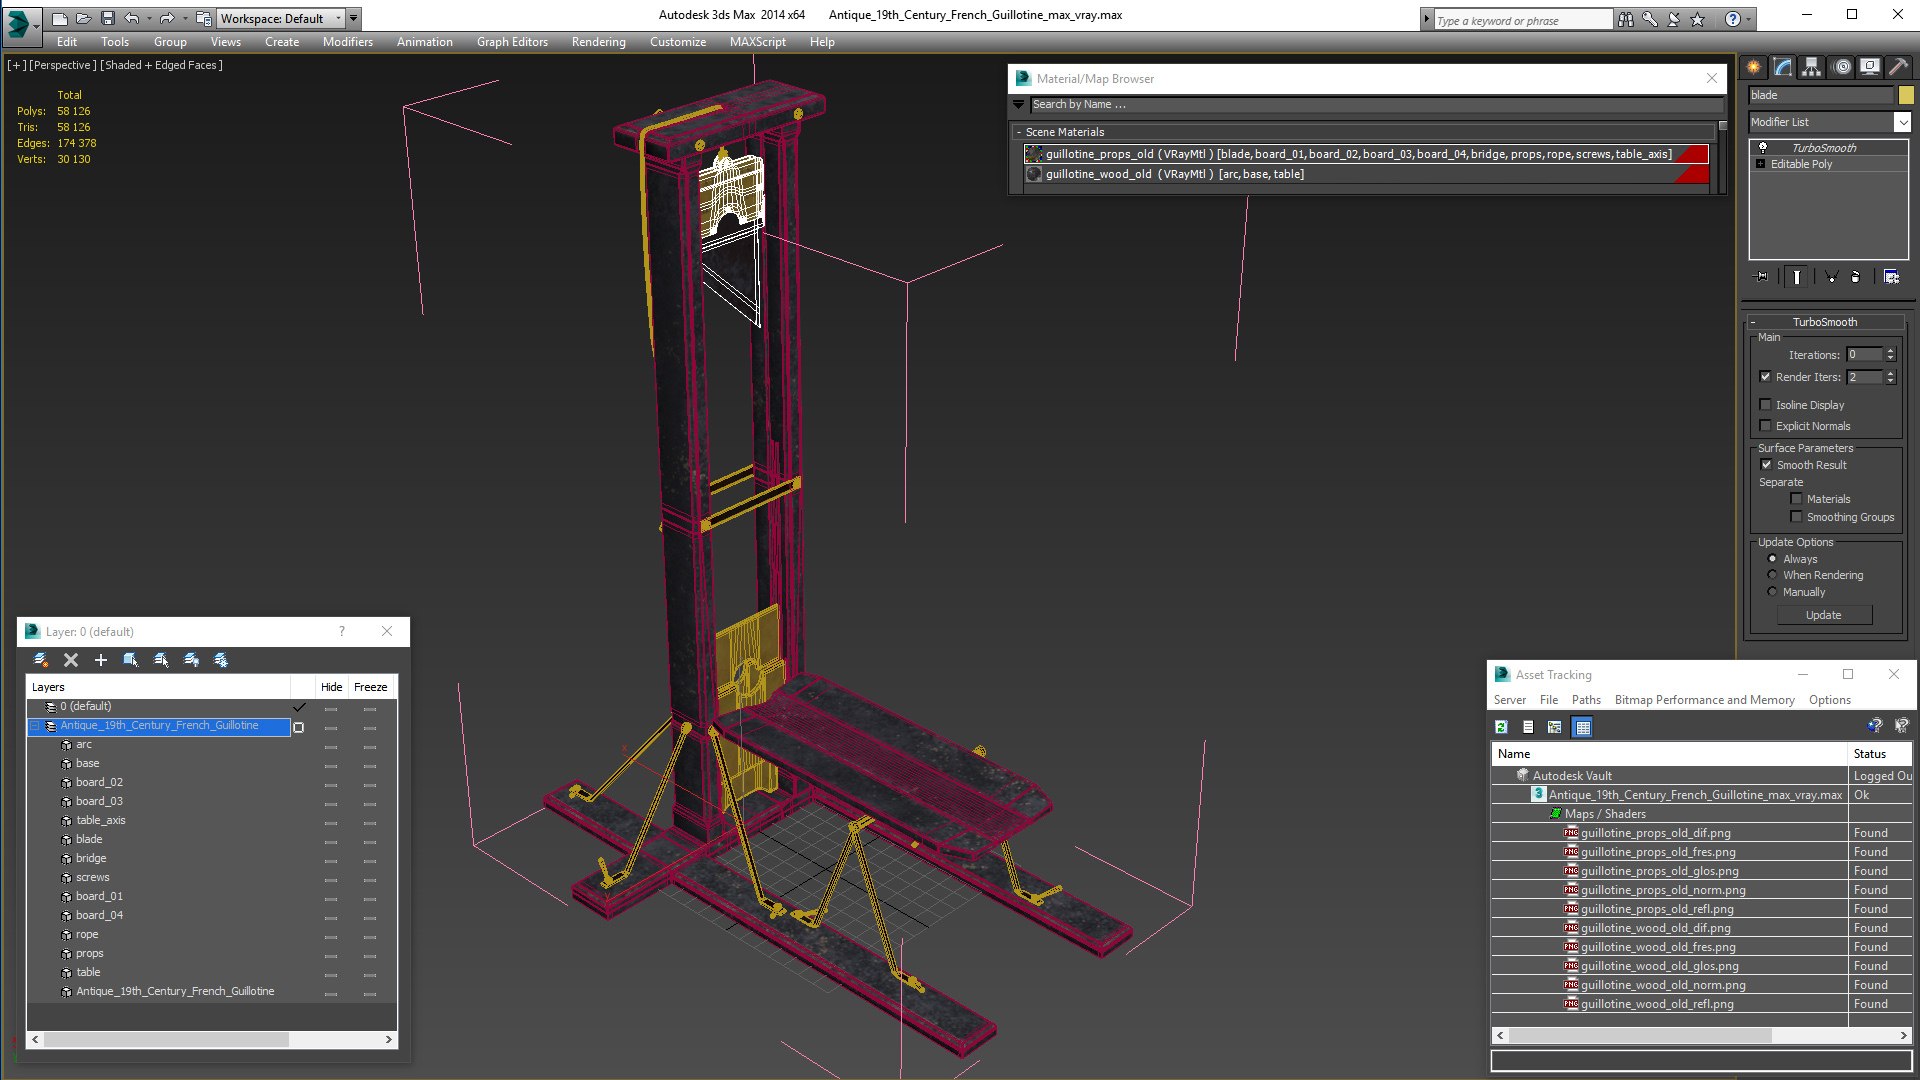The width and height of the screenshot is (1920, 1080).
Task: Enable Explicit Normals checkbox
Action: (x=1765, y=426)
